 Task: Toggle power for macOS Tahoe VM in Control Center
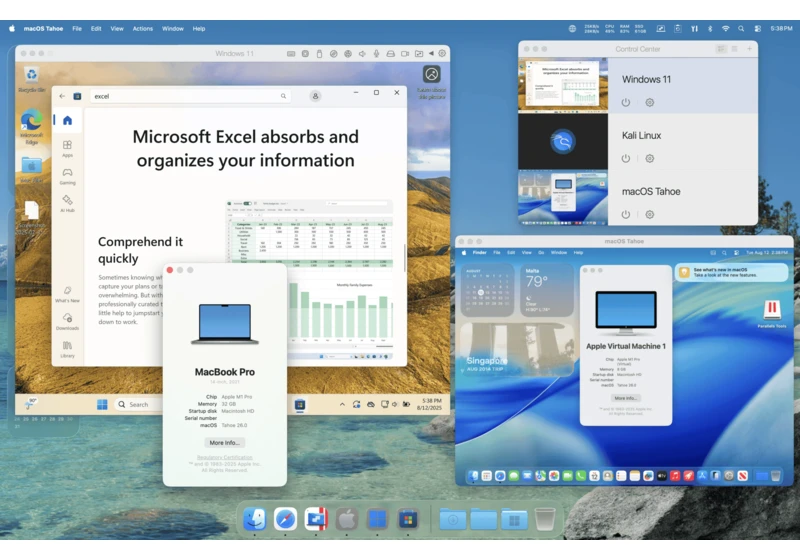coord(626,215)
